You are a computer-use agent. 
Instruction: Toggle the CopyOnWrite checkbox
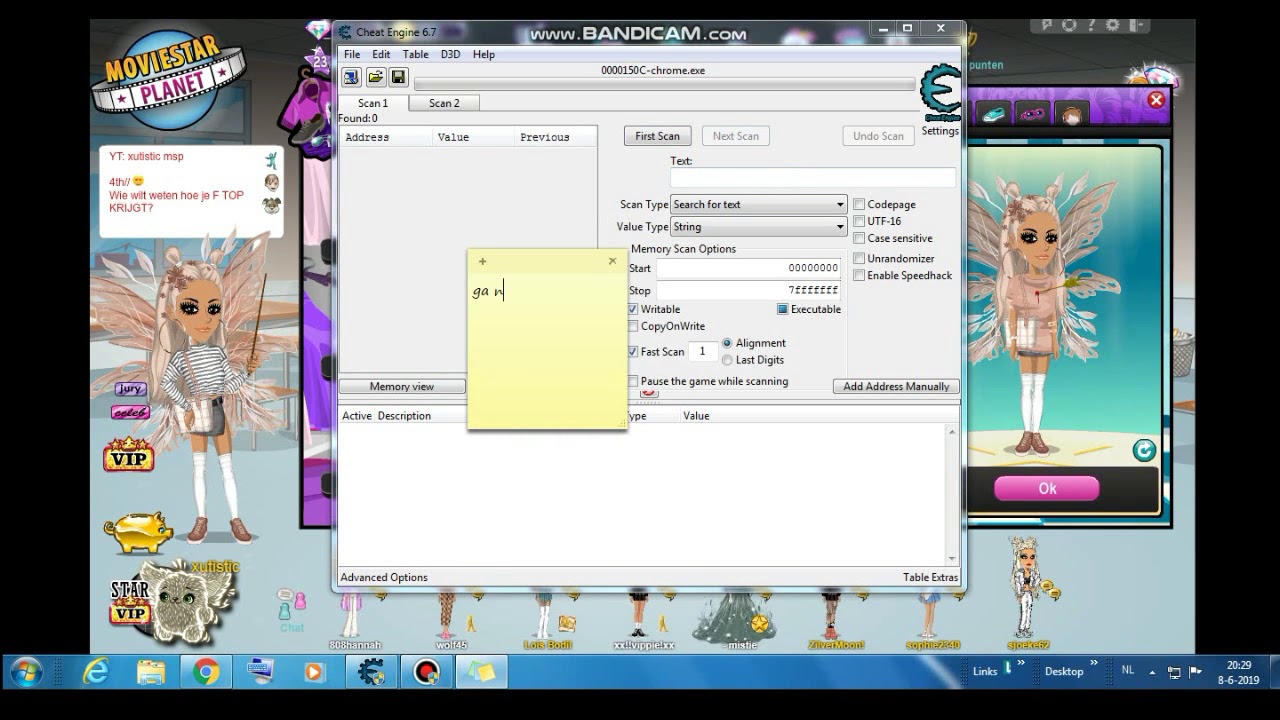point(633,326)
